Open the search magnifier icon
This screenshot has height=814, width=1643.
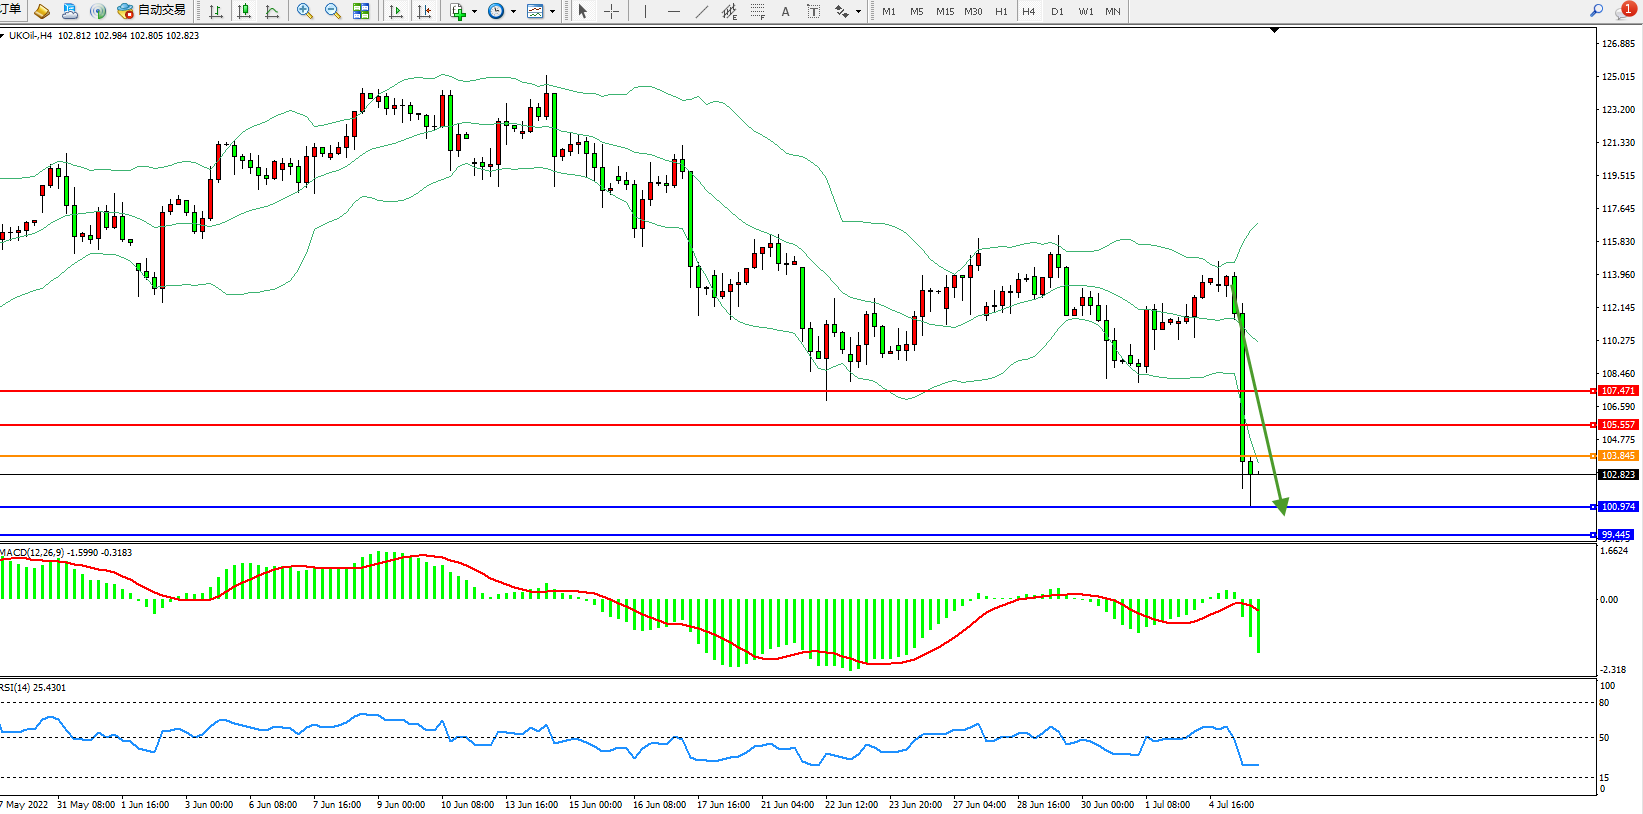click(x=1596, y=11)
